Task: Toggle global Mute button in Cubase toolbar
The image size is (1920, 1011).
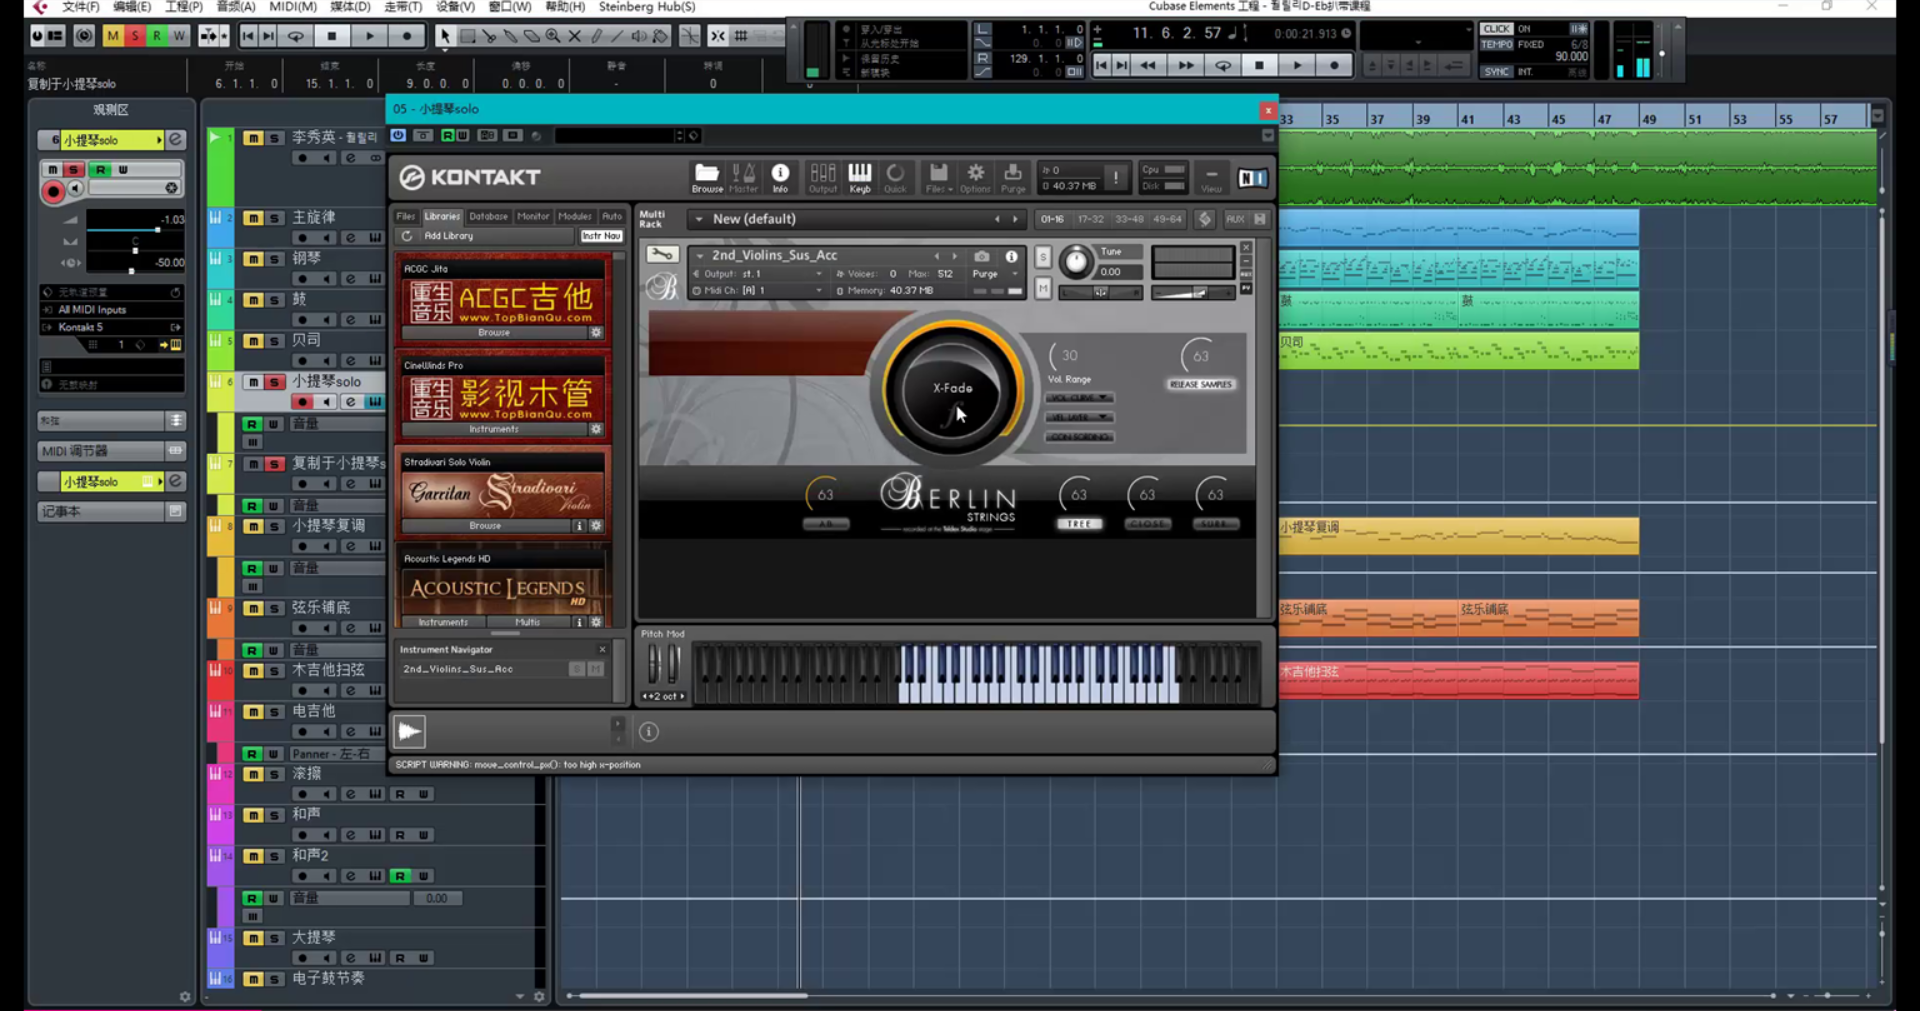Action: coord(113,36)
